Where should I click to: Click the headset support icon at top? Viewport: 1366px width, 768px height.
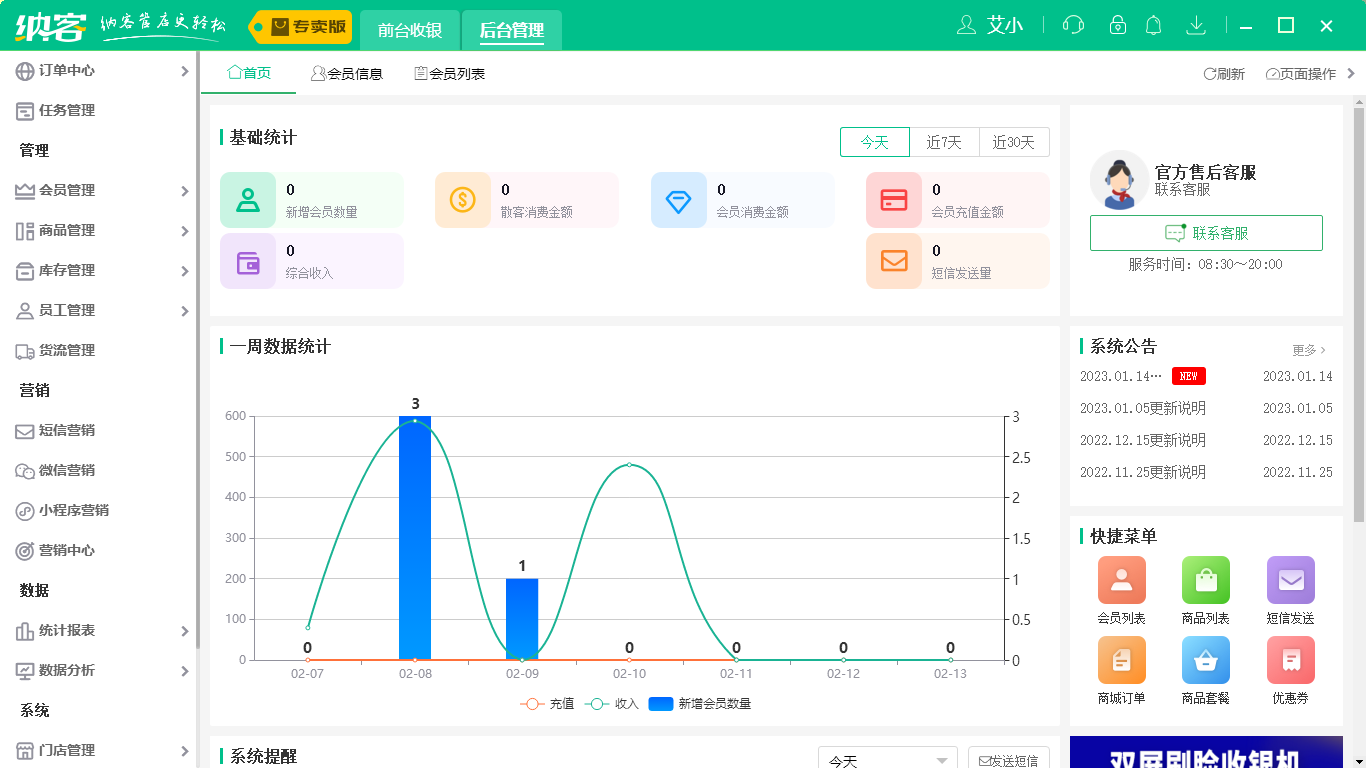click(1073, 24)
